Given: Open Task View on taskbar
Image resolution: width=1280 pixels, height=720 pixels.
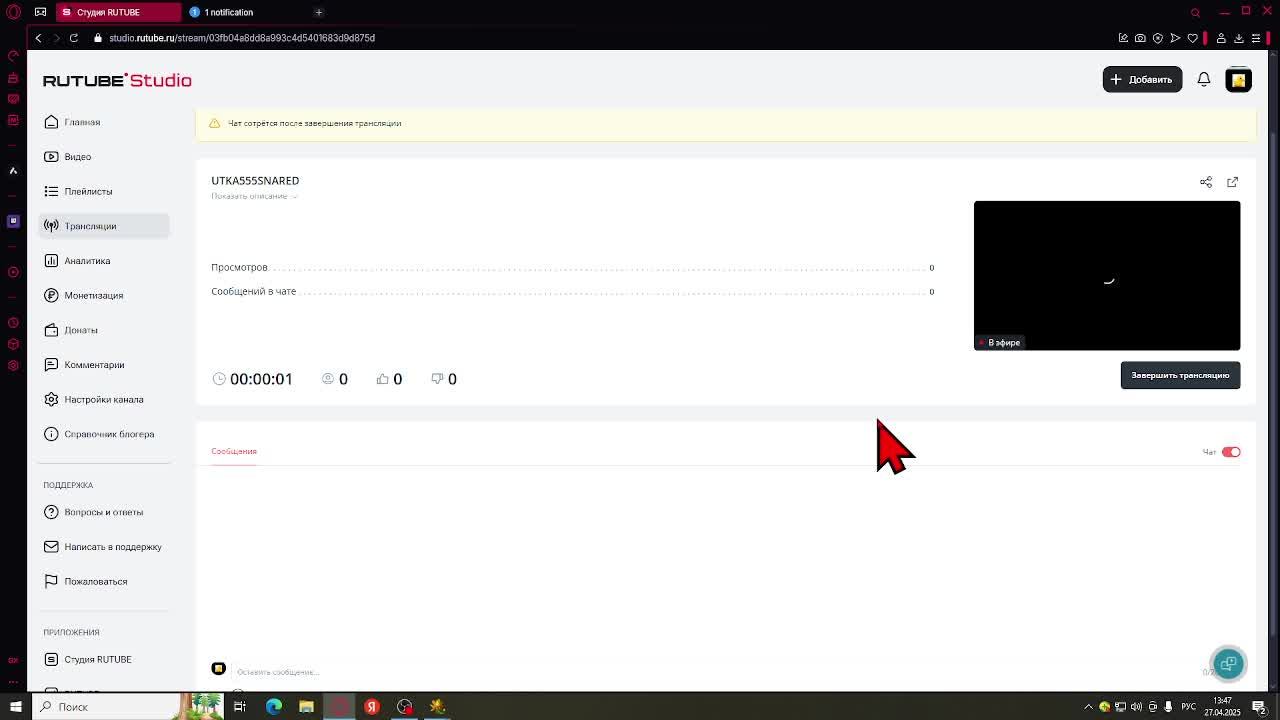Looking at the screenshot, I should click(x=240, y=707).
